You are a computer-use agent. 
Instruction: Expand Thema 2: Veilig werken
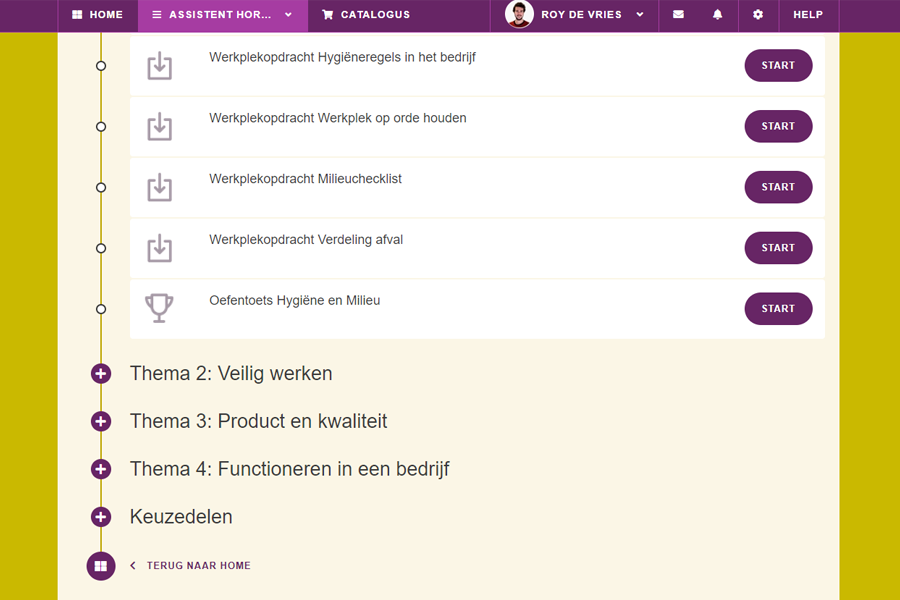click(100, 373)
